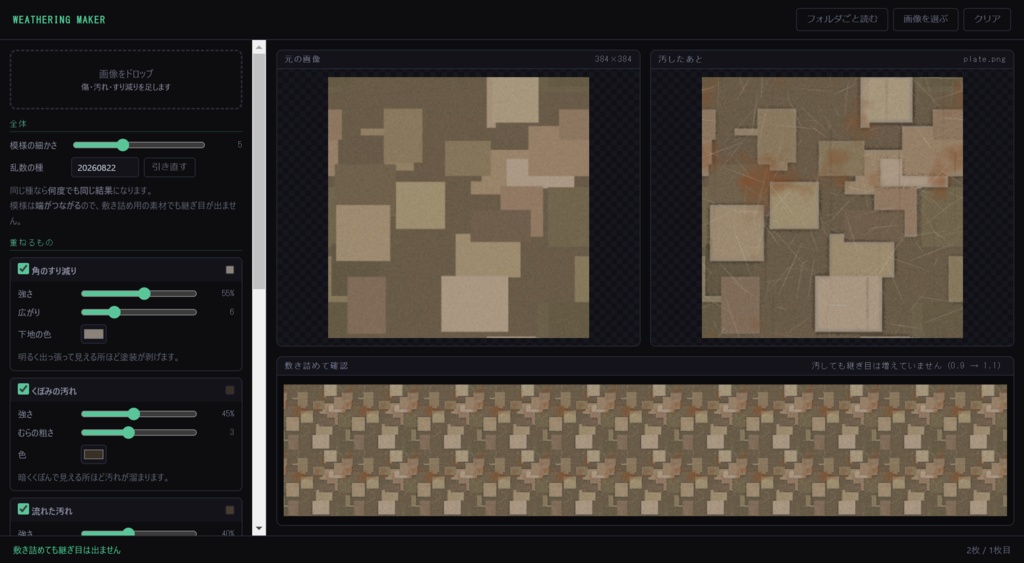Click the sidebar scrollbar up arrow
Screen dimensions: 1024x563
pyautogui.click(x=259, y=47)
